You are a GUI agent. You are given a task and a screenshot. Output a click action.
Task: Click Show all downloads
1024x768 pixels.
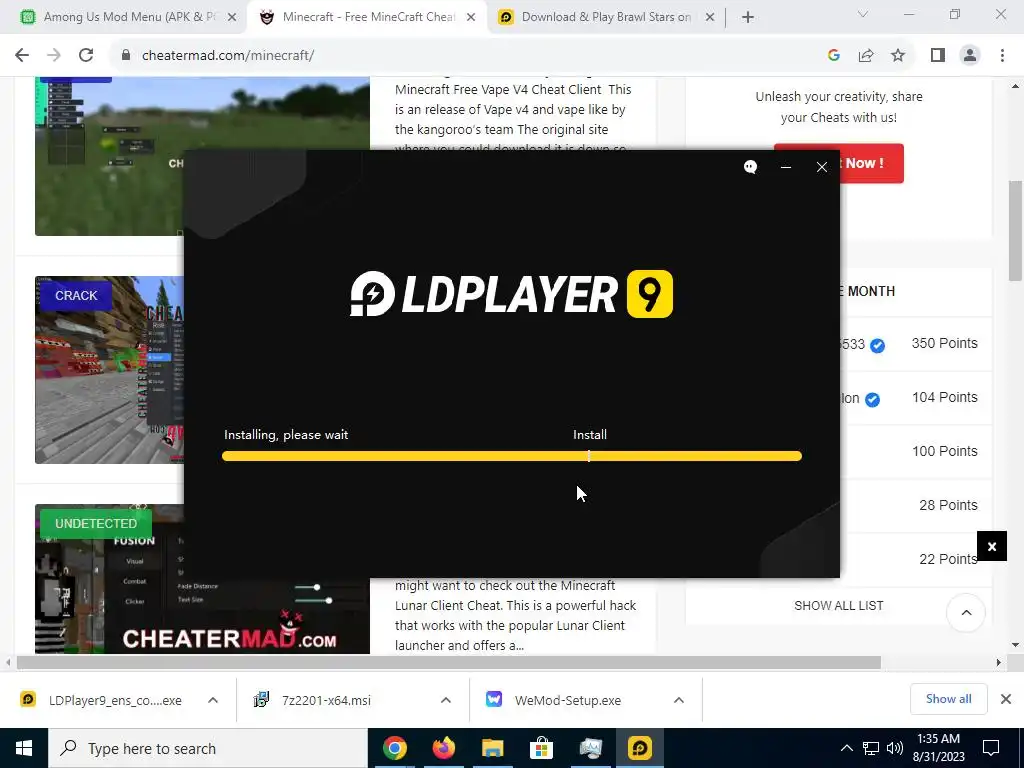(x=948, y=699)
